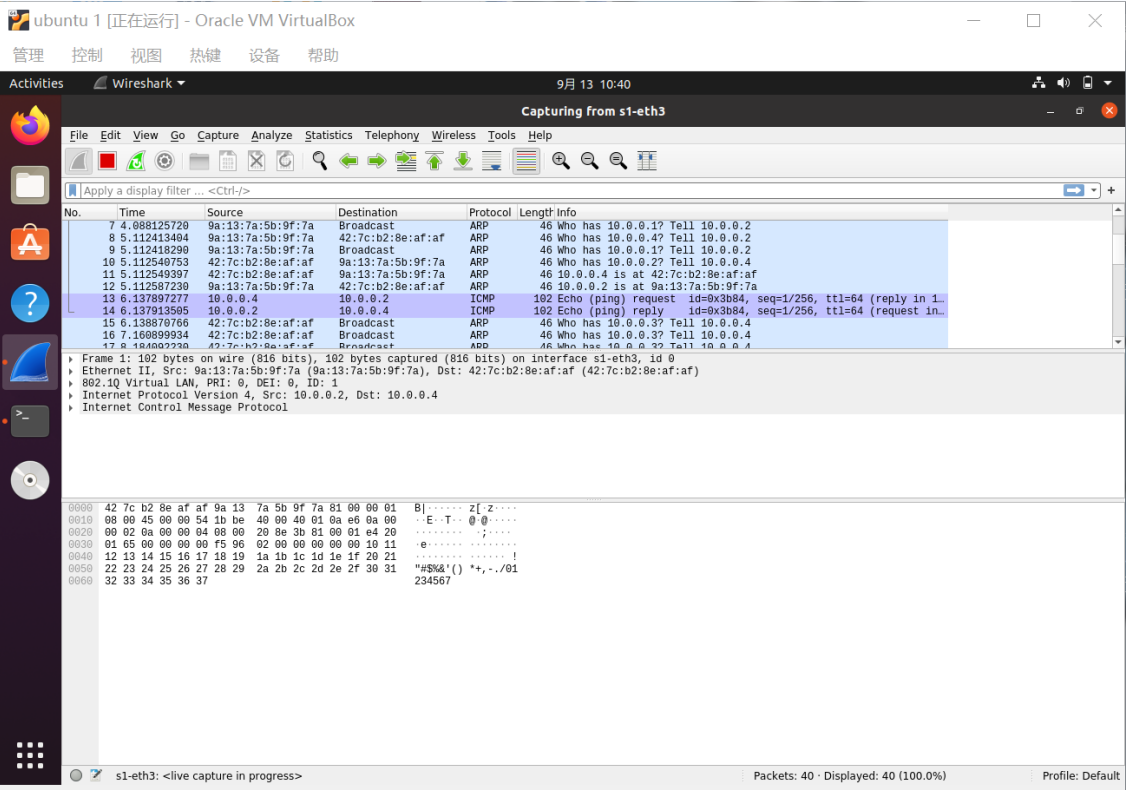Expand the 802.1Q Virtual LAN row

tap(70, 384)
